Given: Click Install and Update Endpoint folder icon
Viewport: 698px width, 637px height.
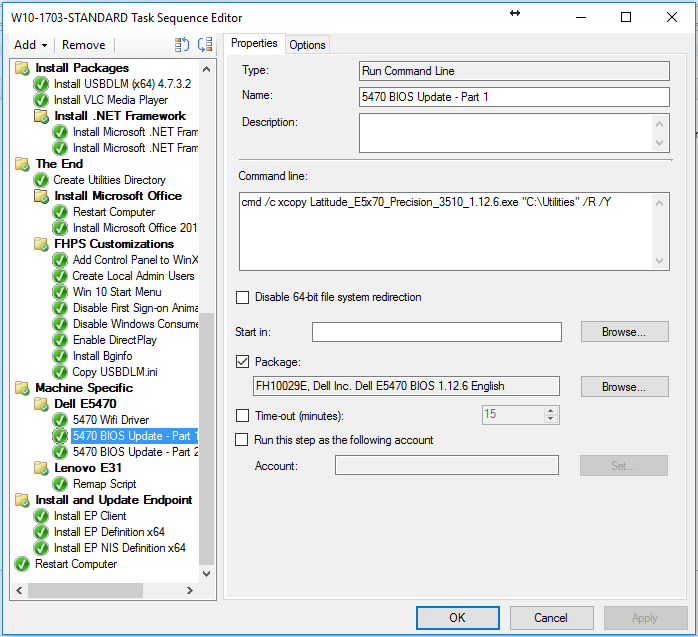Looking at the screenshot, I should (22, 500).
